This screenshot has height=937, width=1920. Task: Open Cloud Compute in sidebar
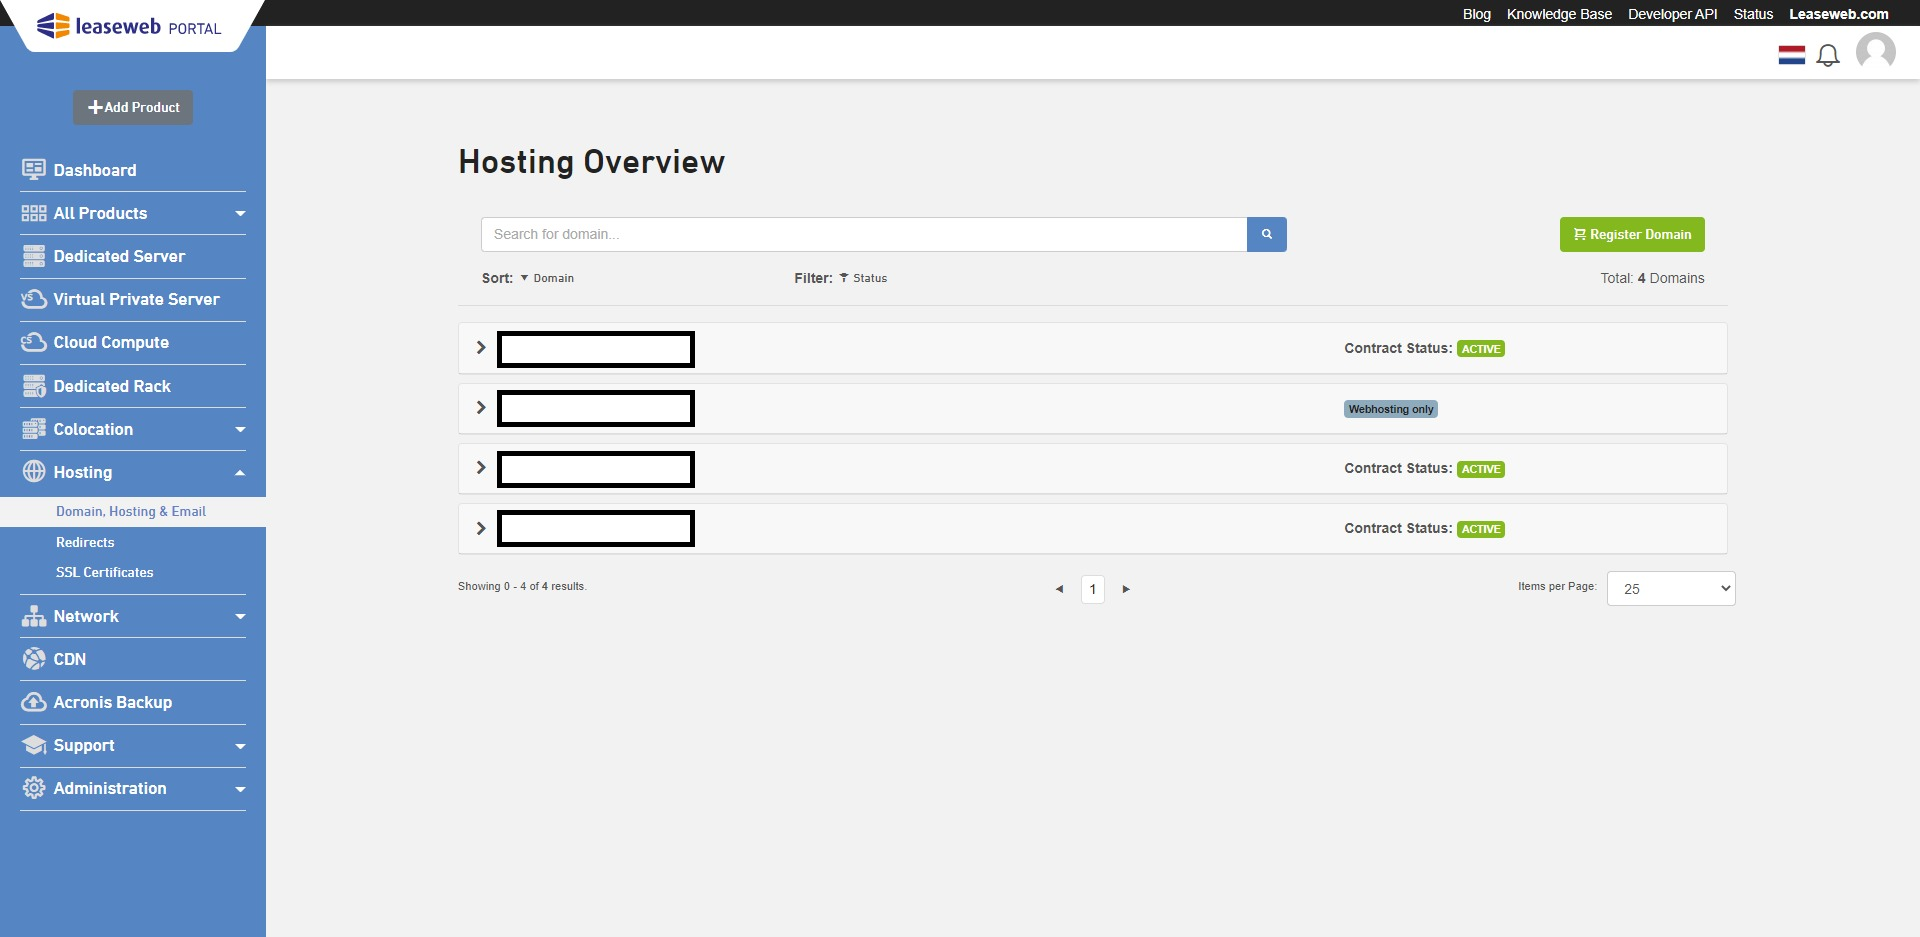click(111, 342)
